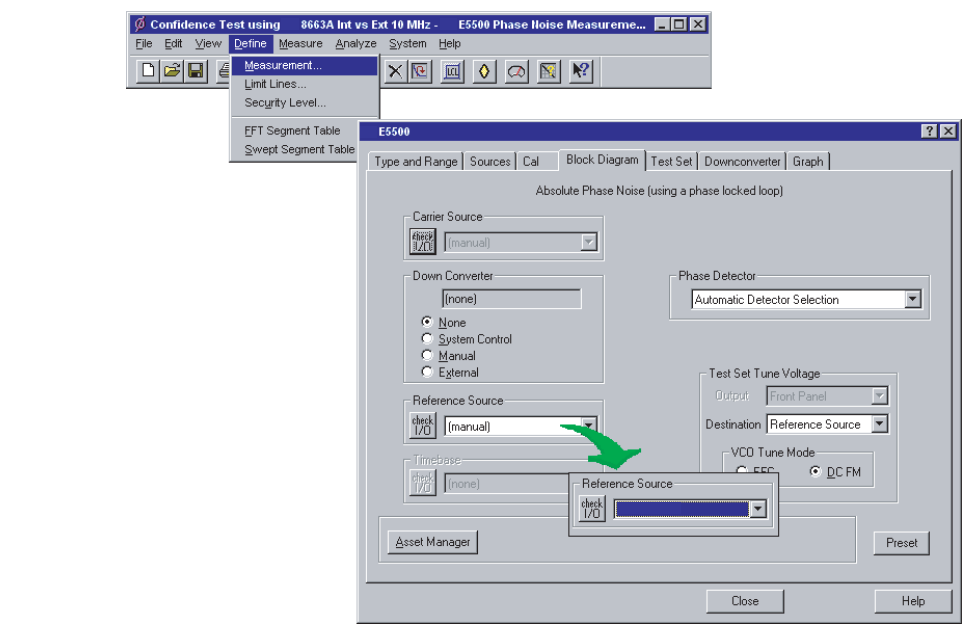Click the Define menu
This screenshot has height=630, width=964.
pos(250,44)
